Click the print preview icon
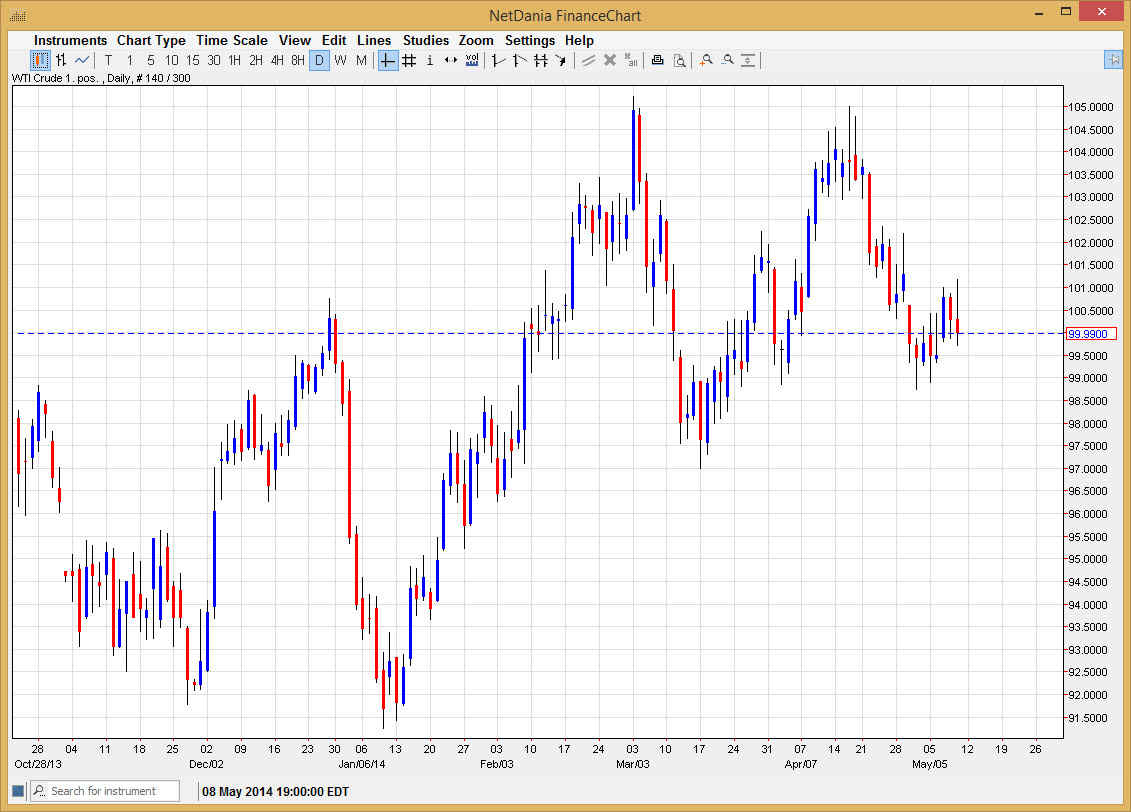1131x812 pixels. pyautogui.click(x=679, y=60)
